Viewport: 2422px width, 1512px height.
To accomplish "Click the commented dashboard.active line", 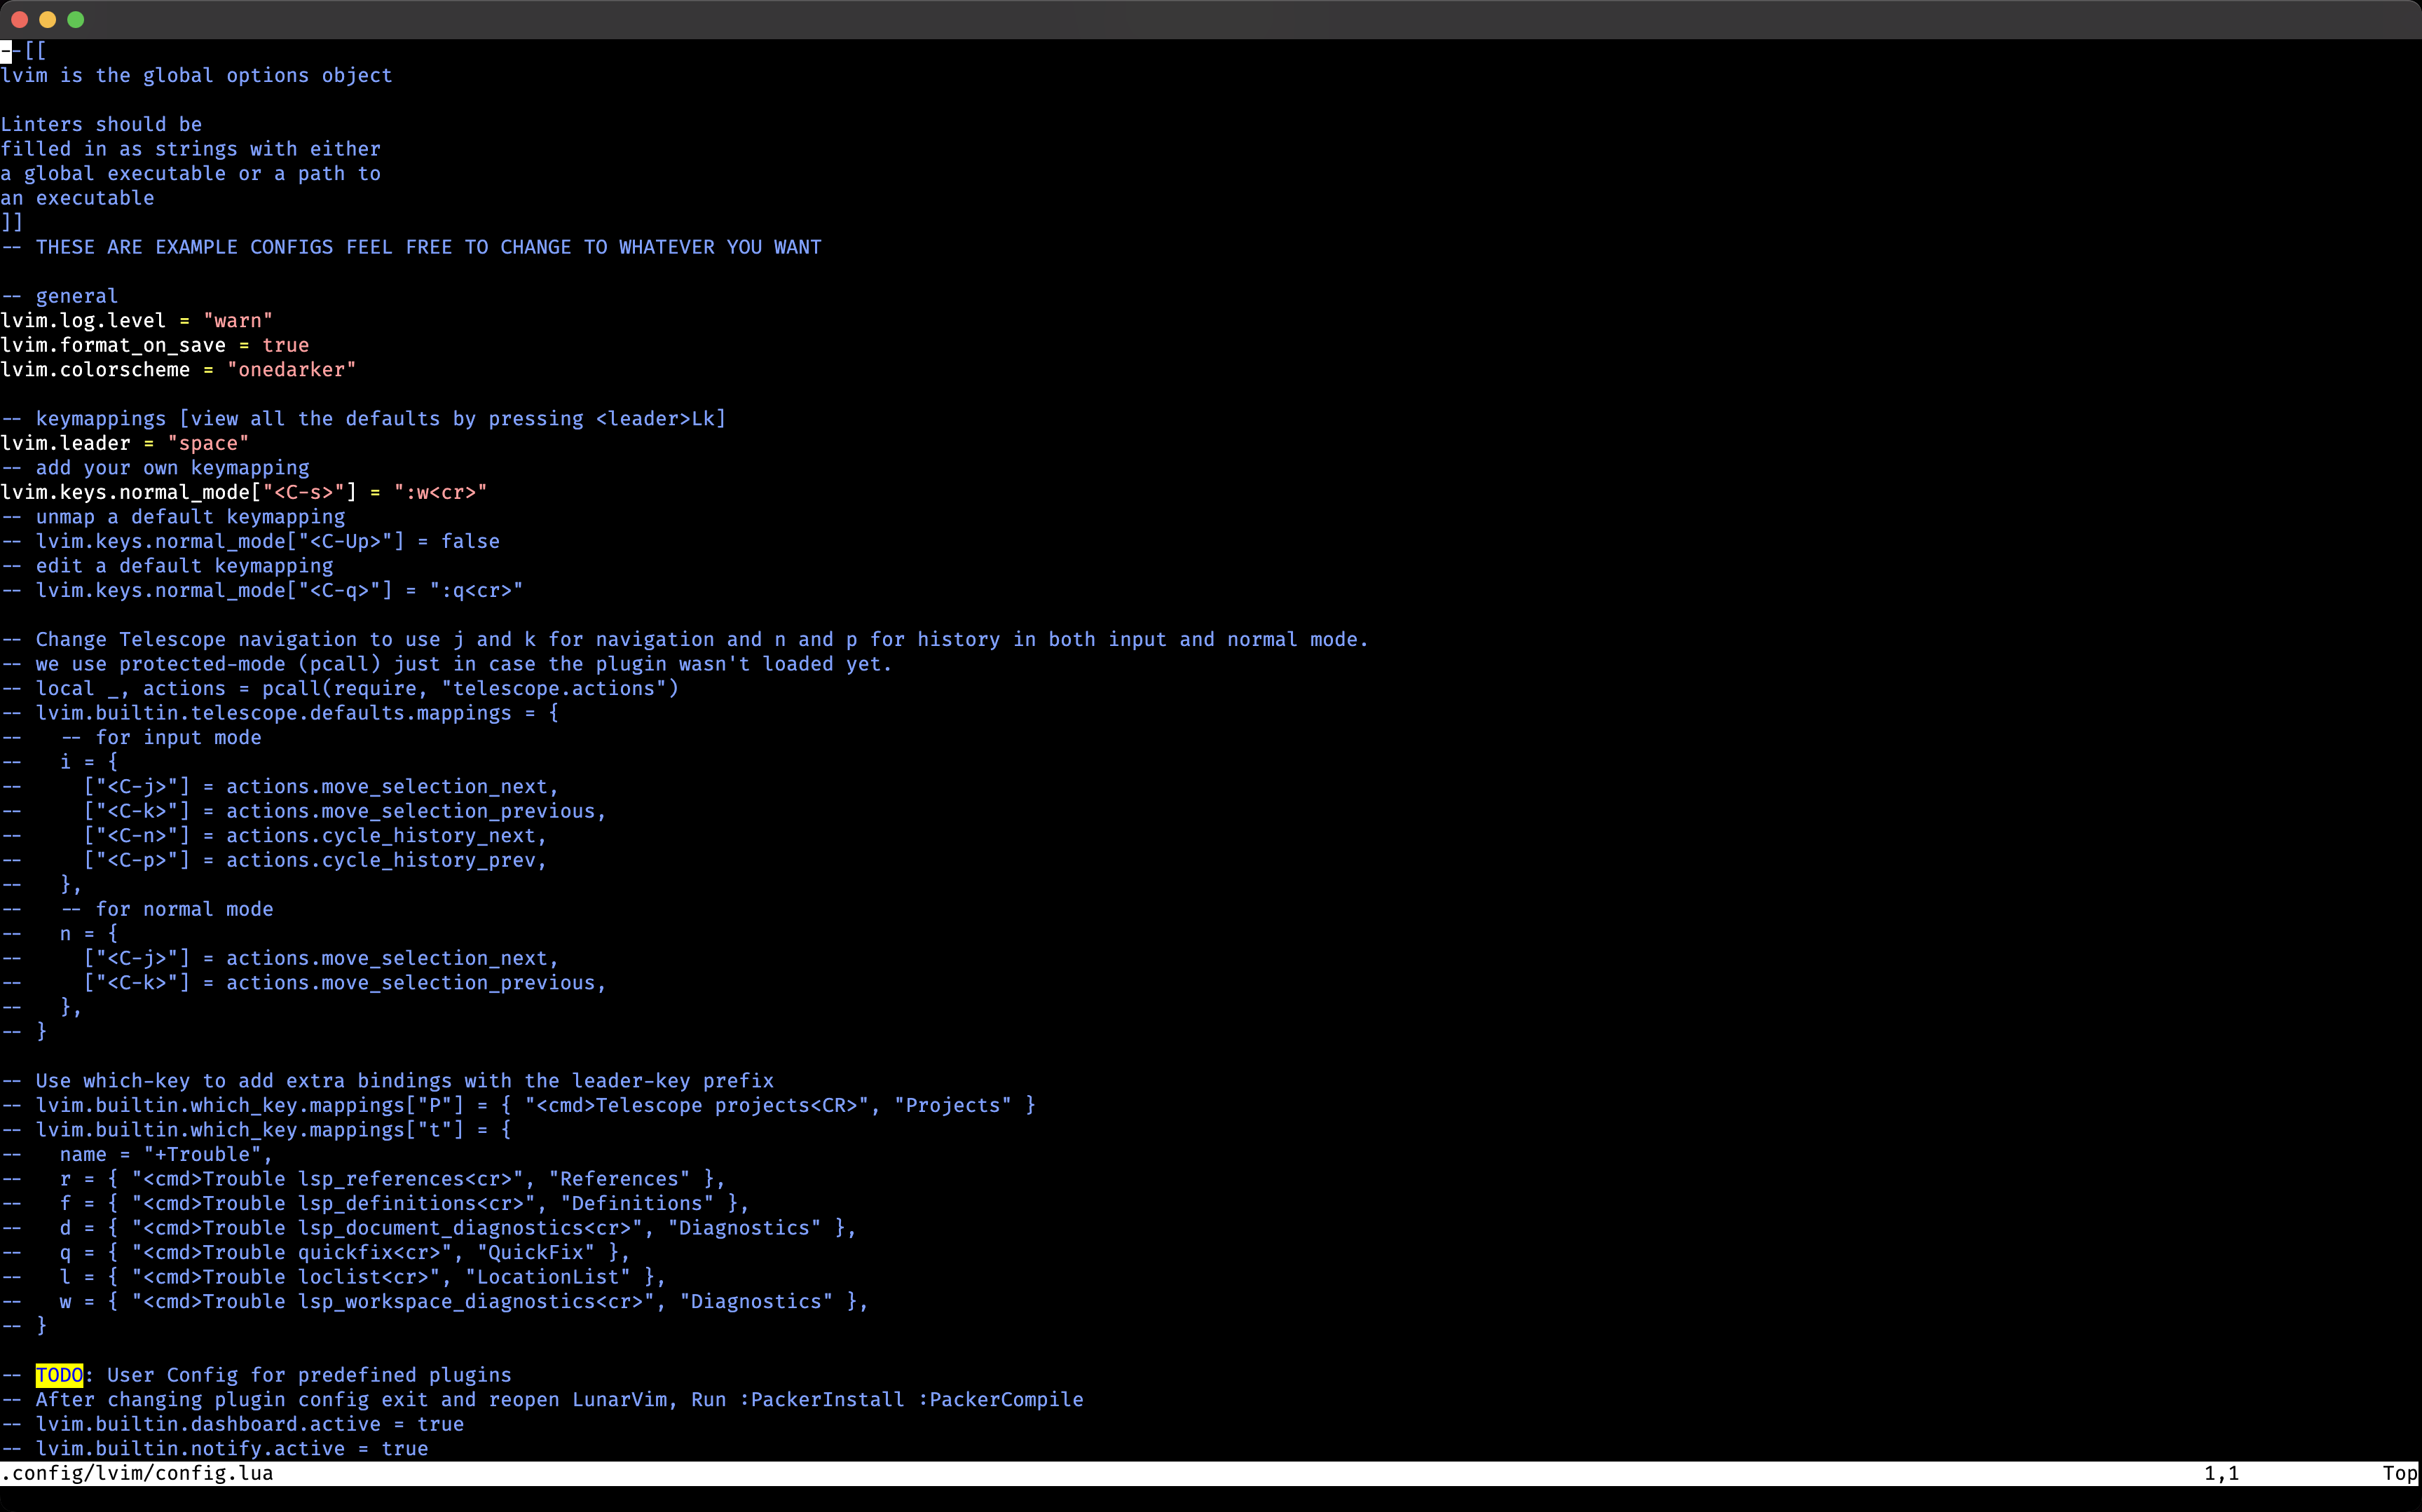I will tap(232, 1424).
